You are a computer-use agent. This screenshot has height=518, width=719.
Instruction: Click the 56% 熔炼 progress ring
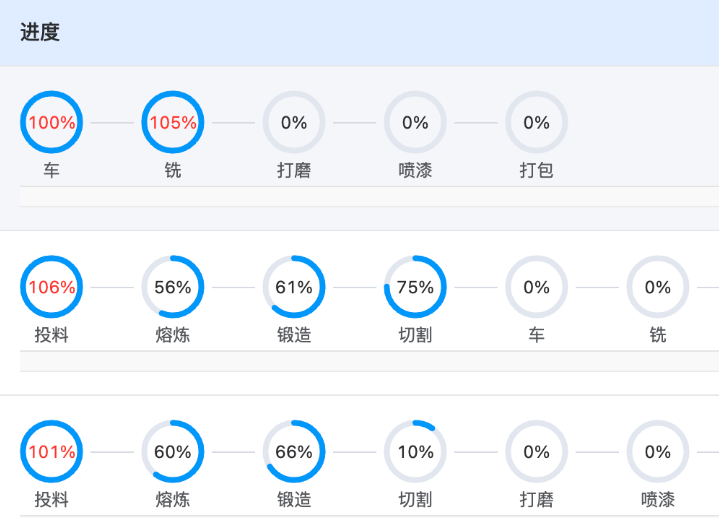tap(173, 287)
